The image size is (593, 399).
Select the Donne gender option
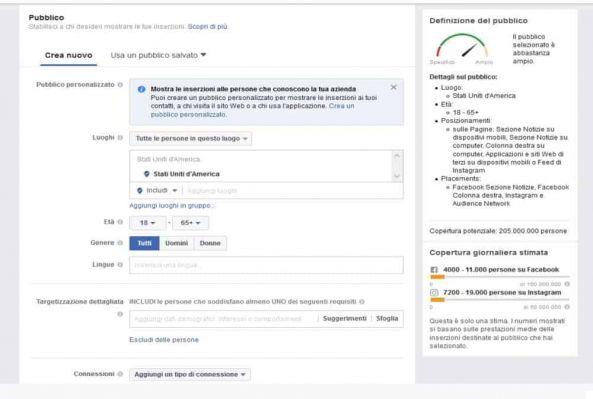[x=210, y=243]
